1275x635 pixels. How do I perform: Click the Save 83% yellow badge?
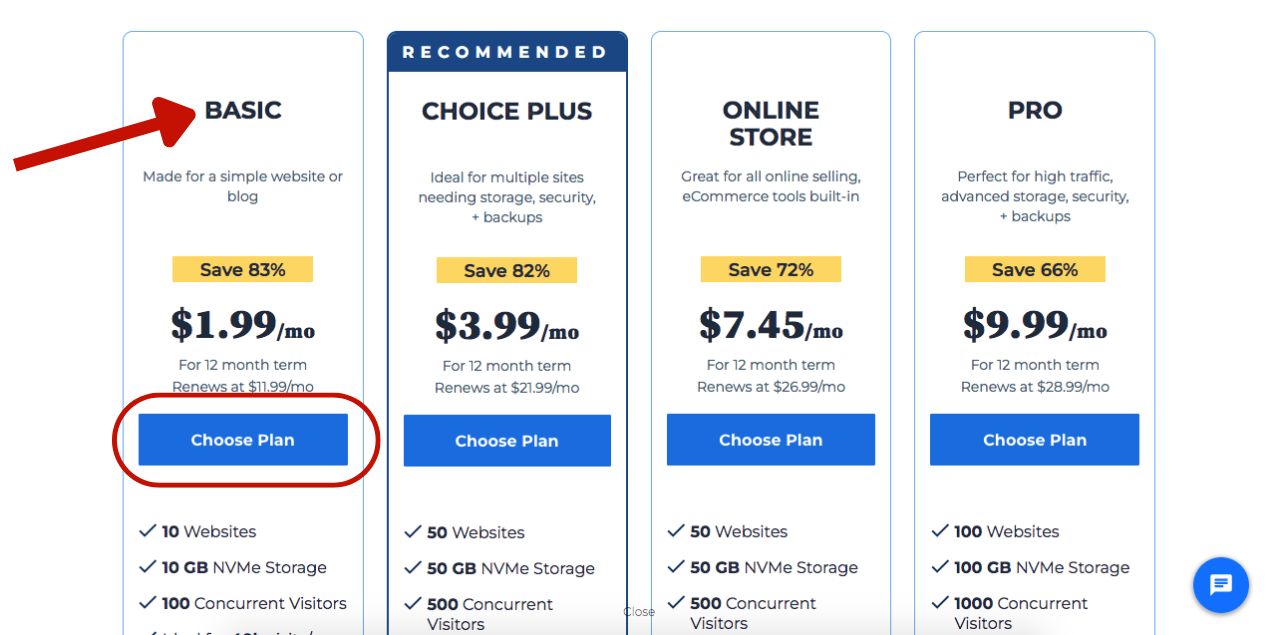point(243,269)
